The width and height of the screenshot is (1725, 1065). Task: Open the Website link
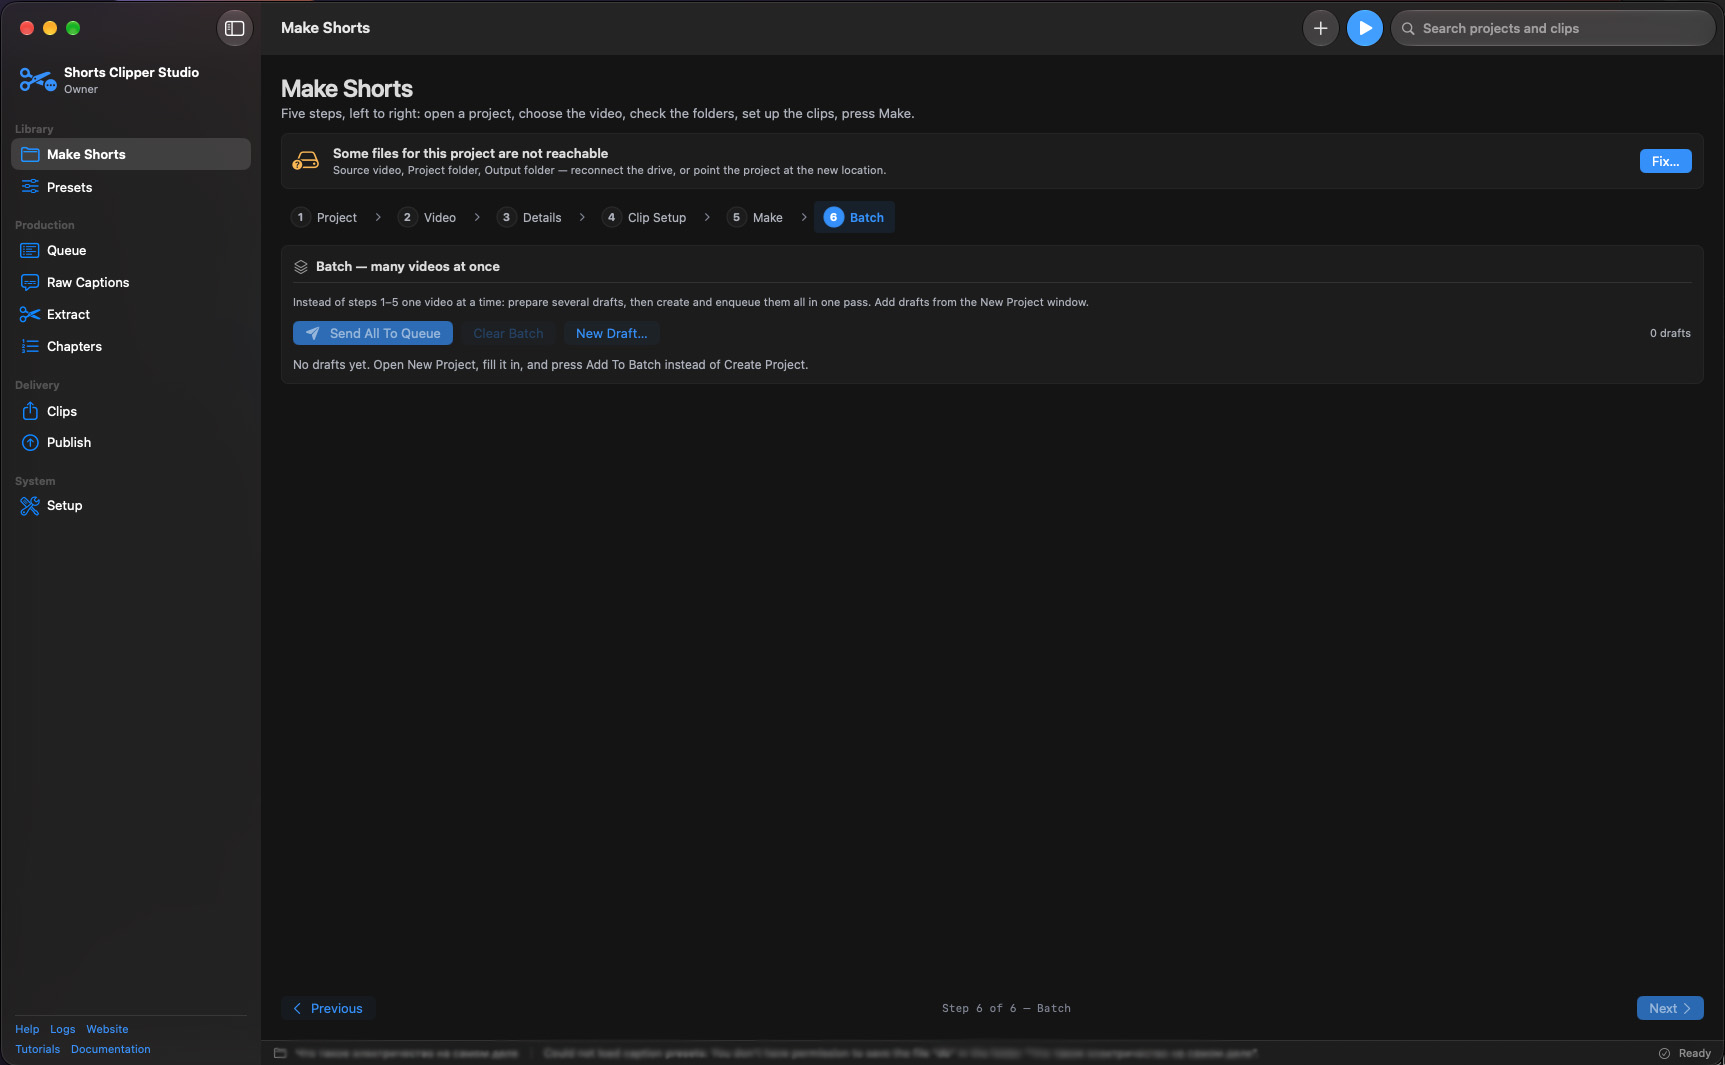coord(107,1029)
